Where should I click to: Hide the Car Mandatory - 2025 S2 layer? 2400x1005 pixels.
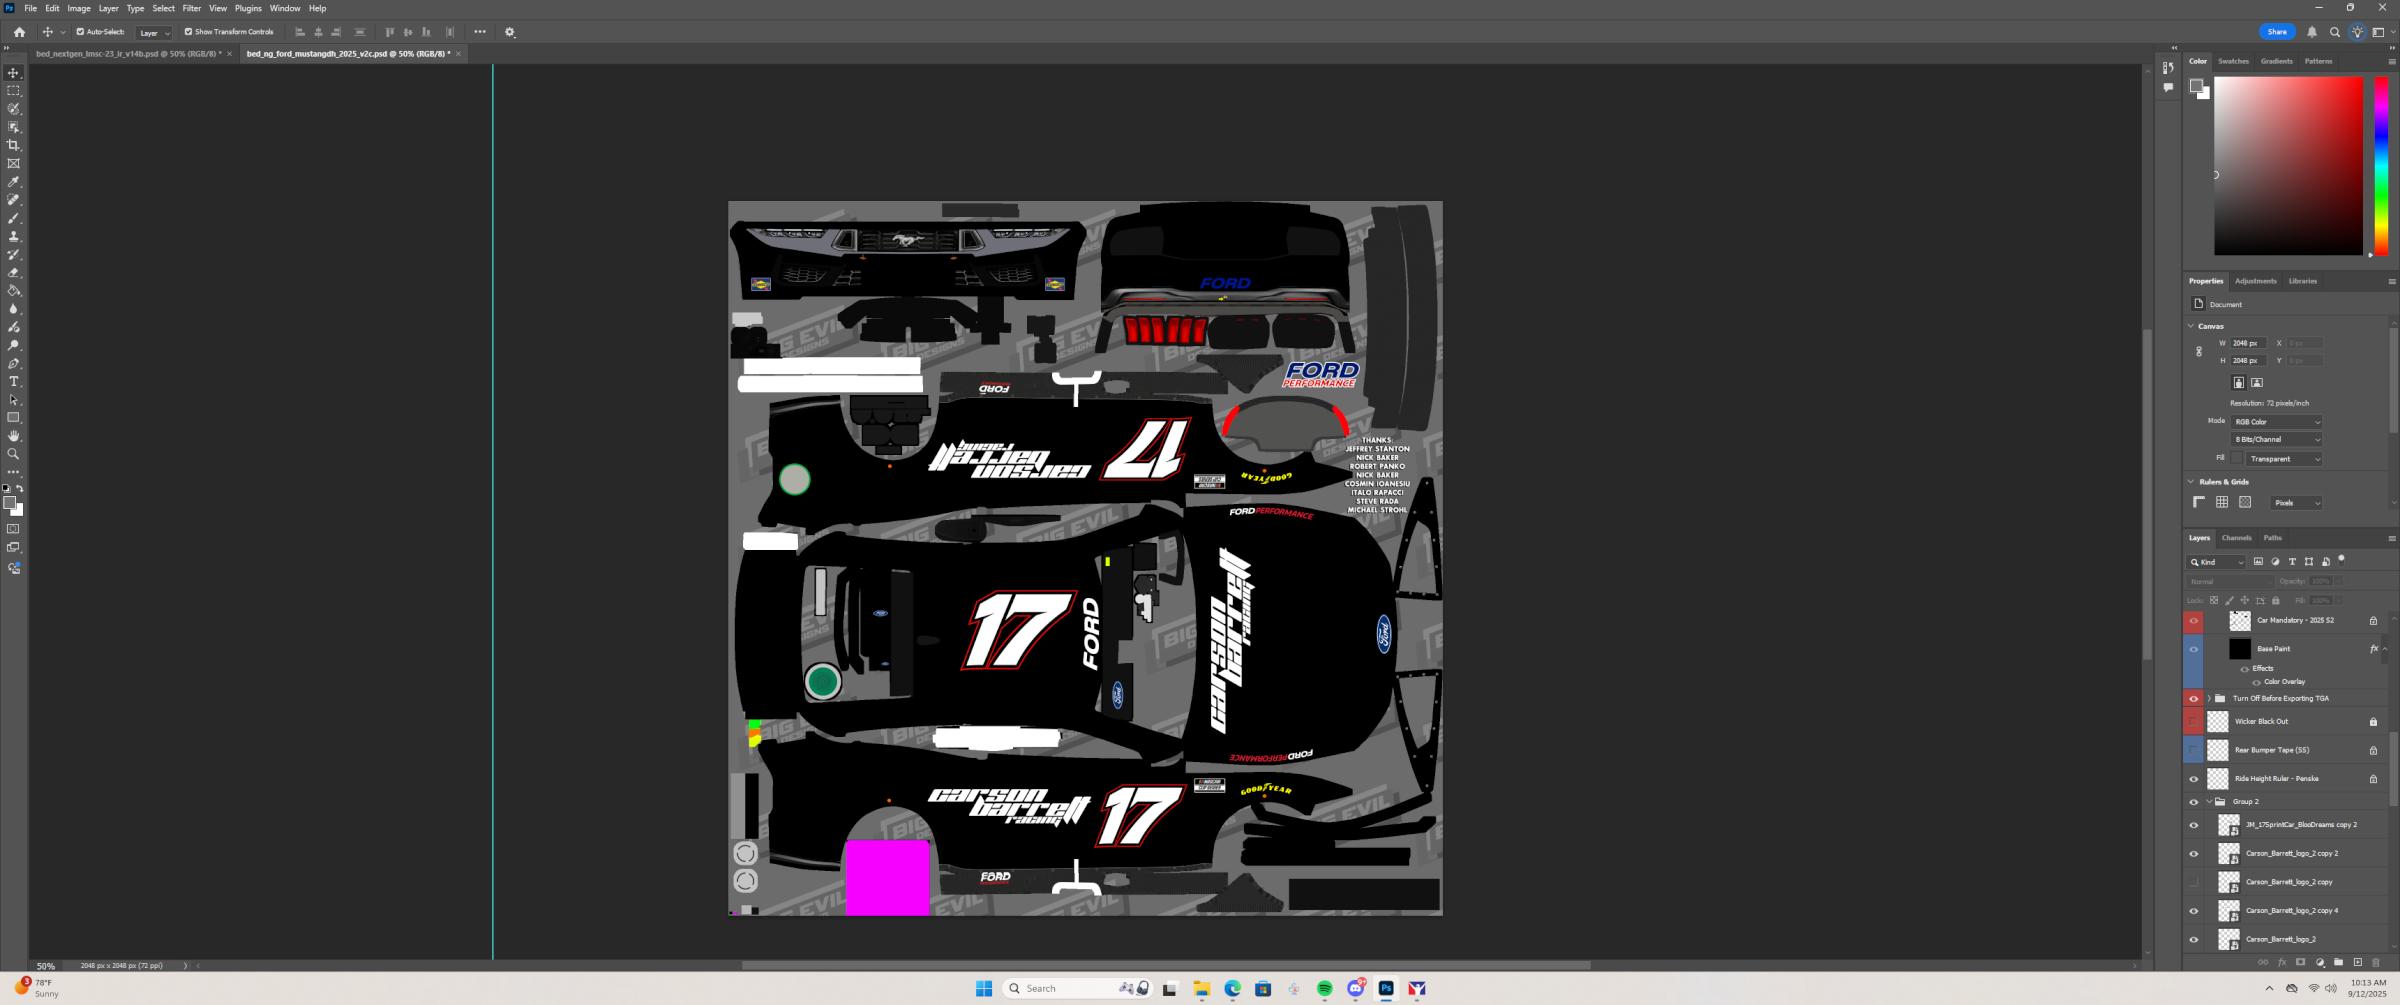pos(2193,620)
